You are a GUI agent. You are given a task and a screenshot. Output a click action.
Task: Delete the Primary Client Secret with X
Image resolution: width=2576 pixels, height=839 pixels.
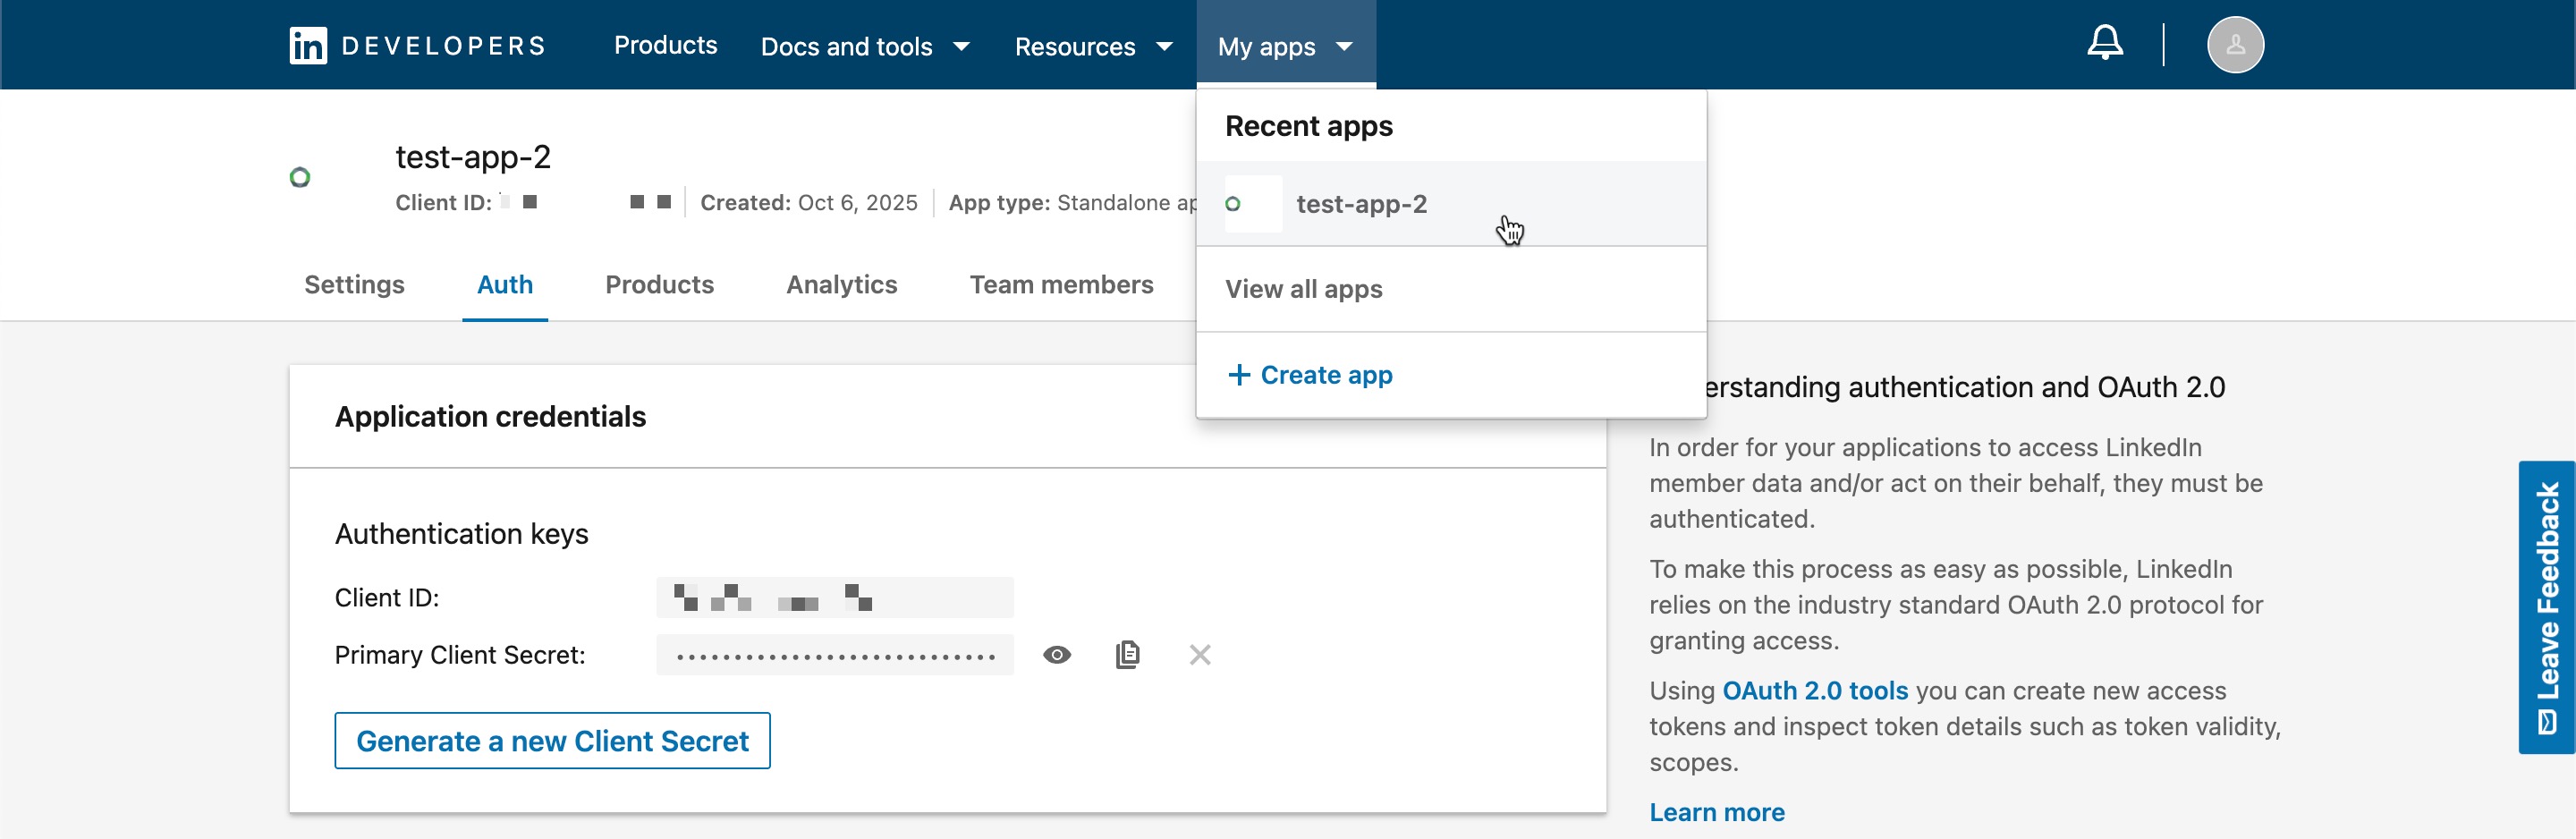point(1199,655)
